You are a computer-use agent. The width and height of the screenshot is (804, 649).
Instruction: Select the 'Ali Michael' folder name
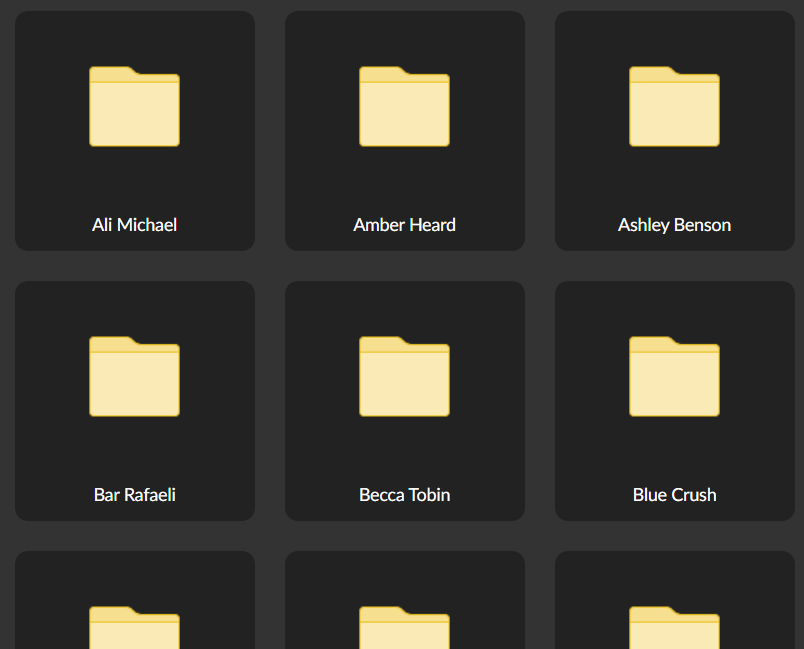(x=134, y=225)
